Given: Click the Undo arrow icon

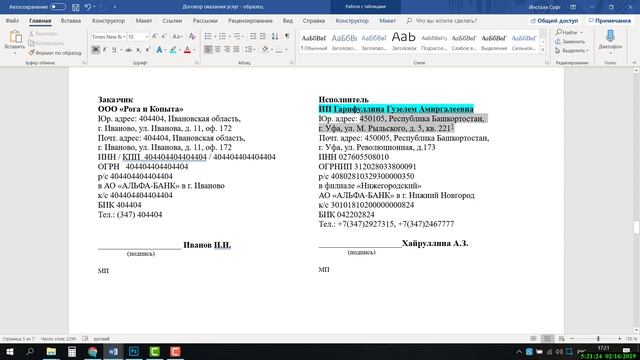Looking at the screenshot, I should point(87,7).
